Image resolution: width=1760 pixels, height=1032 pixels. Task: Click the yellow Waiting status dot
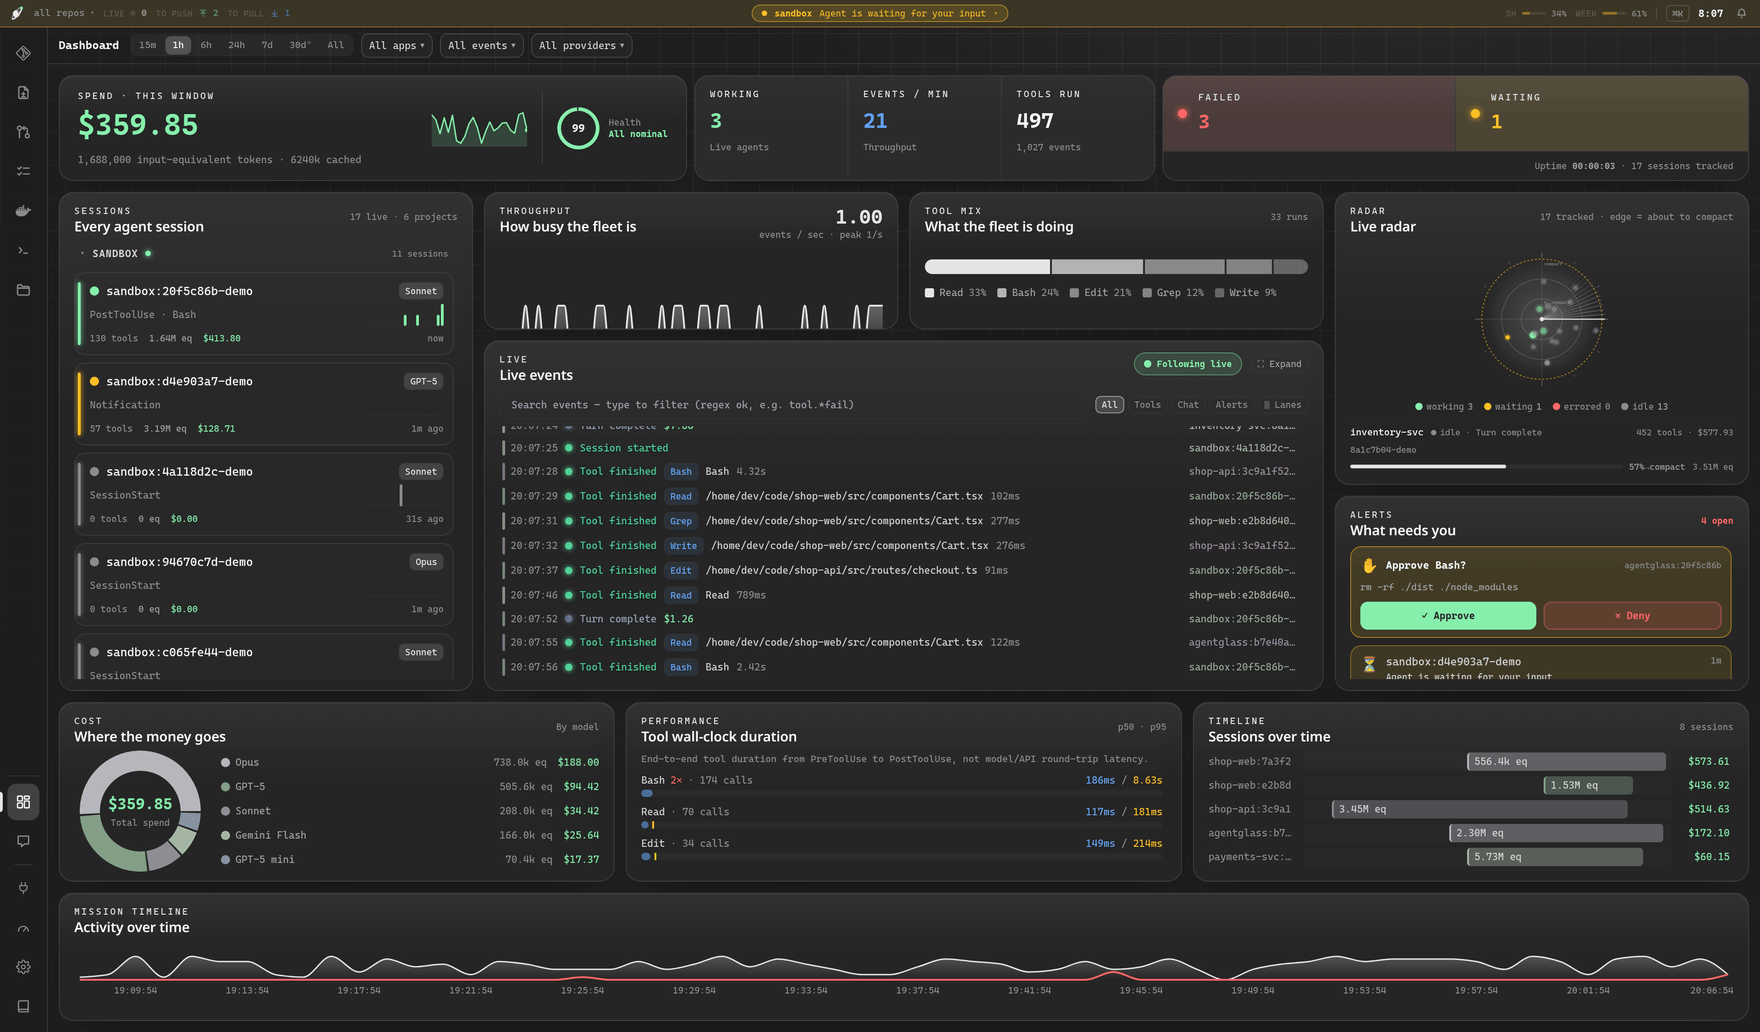click(x=1475, y=114)
